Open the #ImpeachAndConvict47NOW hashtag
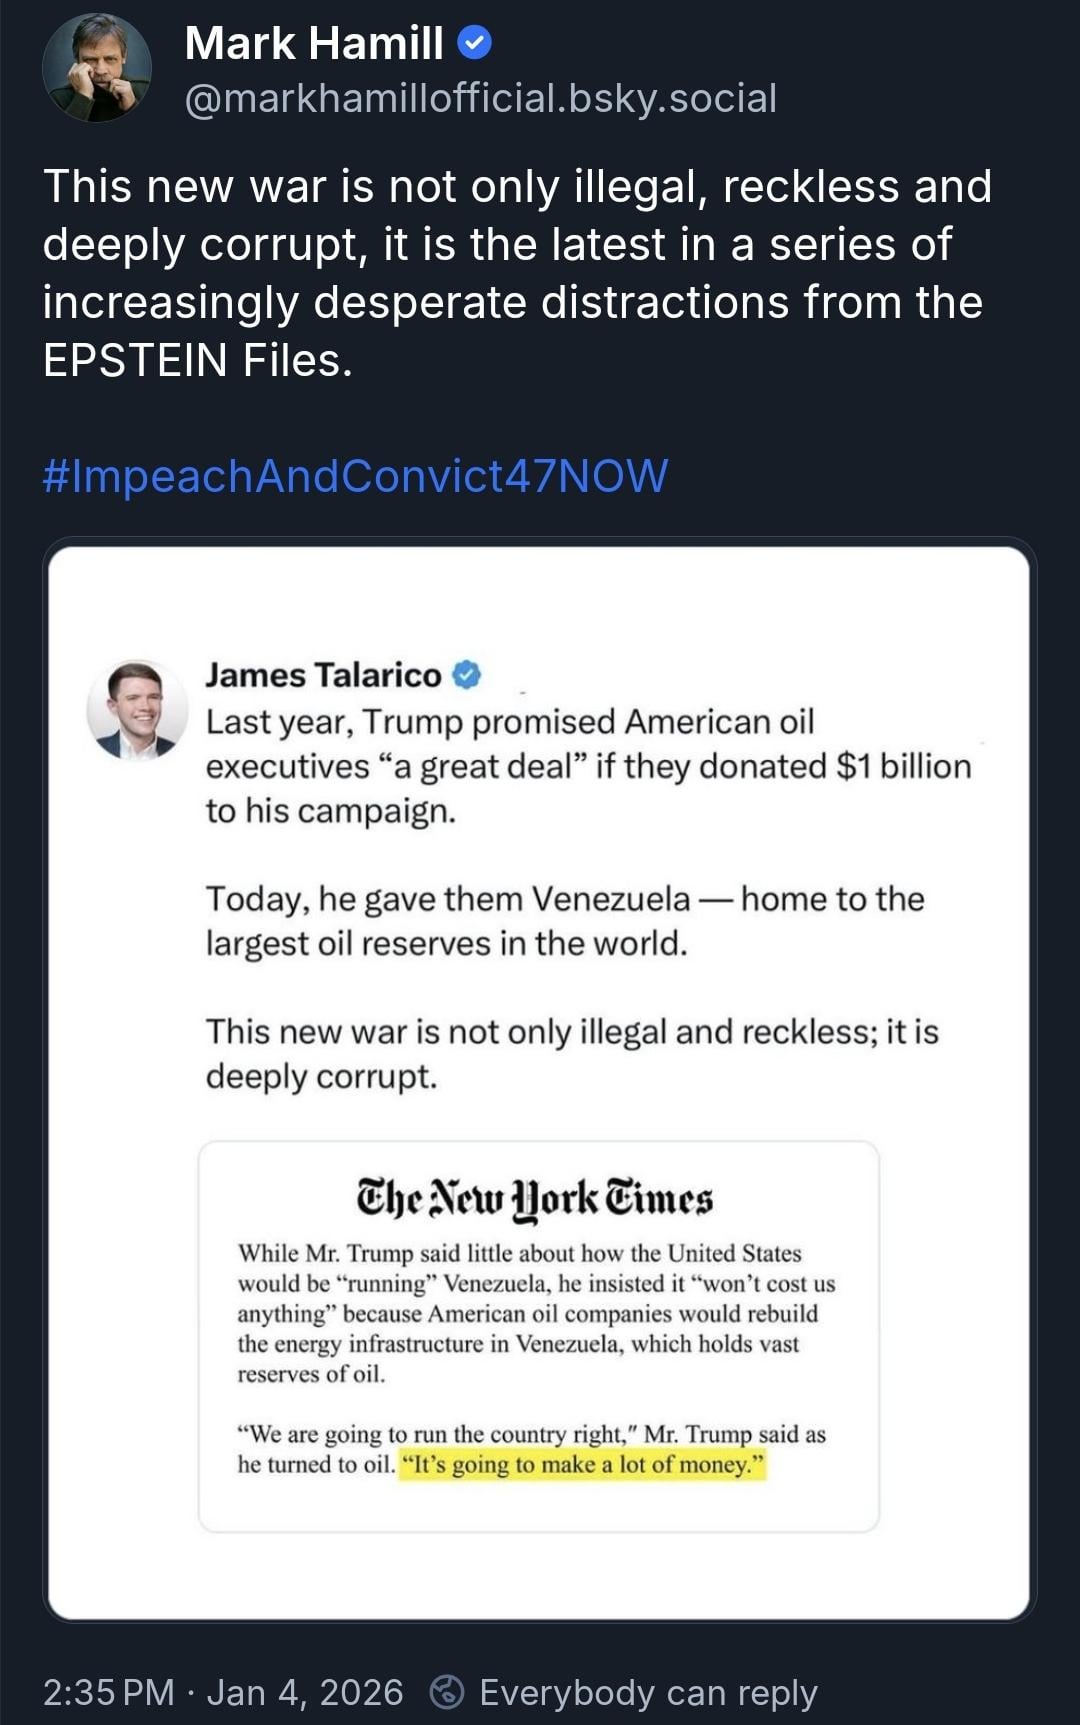 pos(355,476)
